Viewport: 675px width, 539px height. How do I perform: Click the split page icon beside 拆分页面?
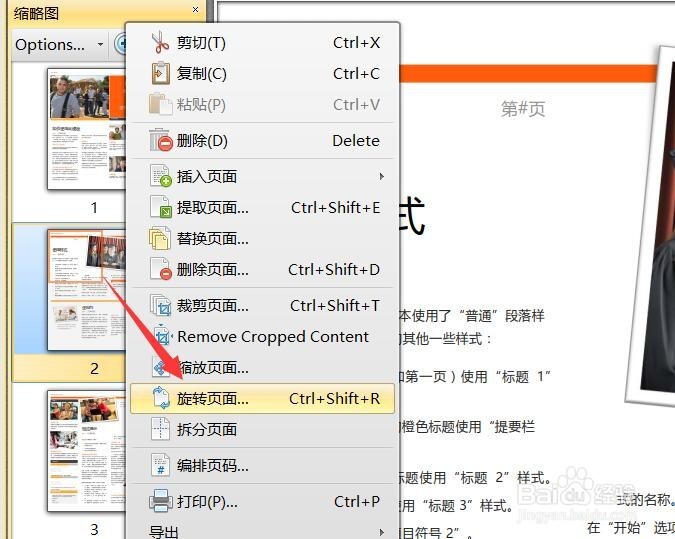160,429
